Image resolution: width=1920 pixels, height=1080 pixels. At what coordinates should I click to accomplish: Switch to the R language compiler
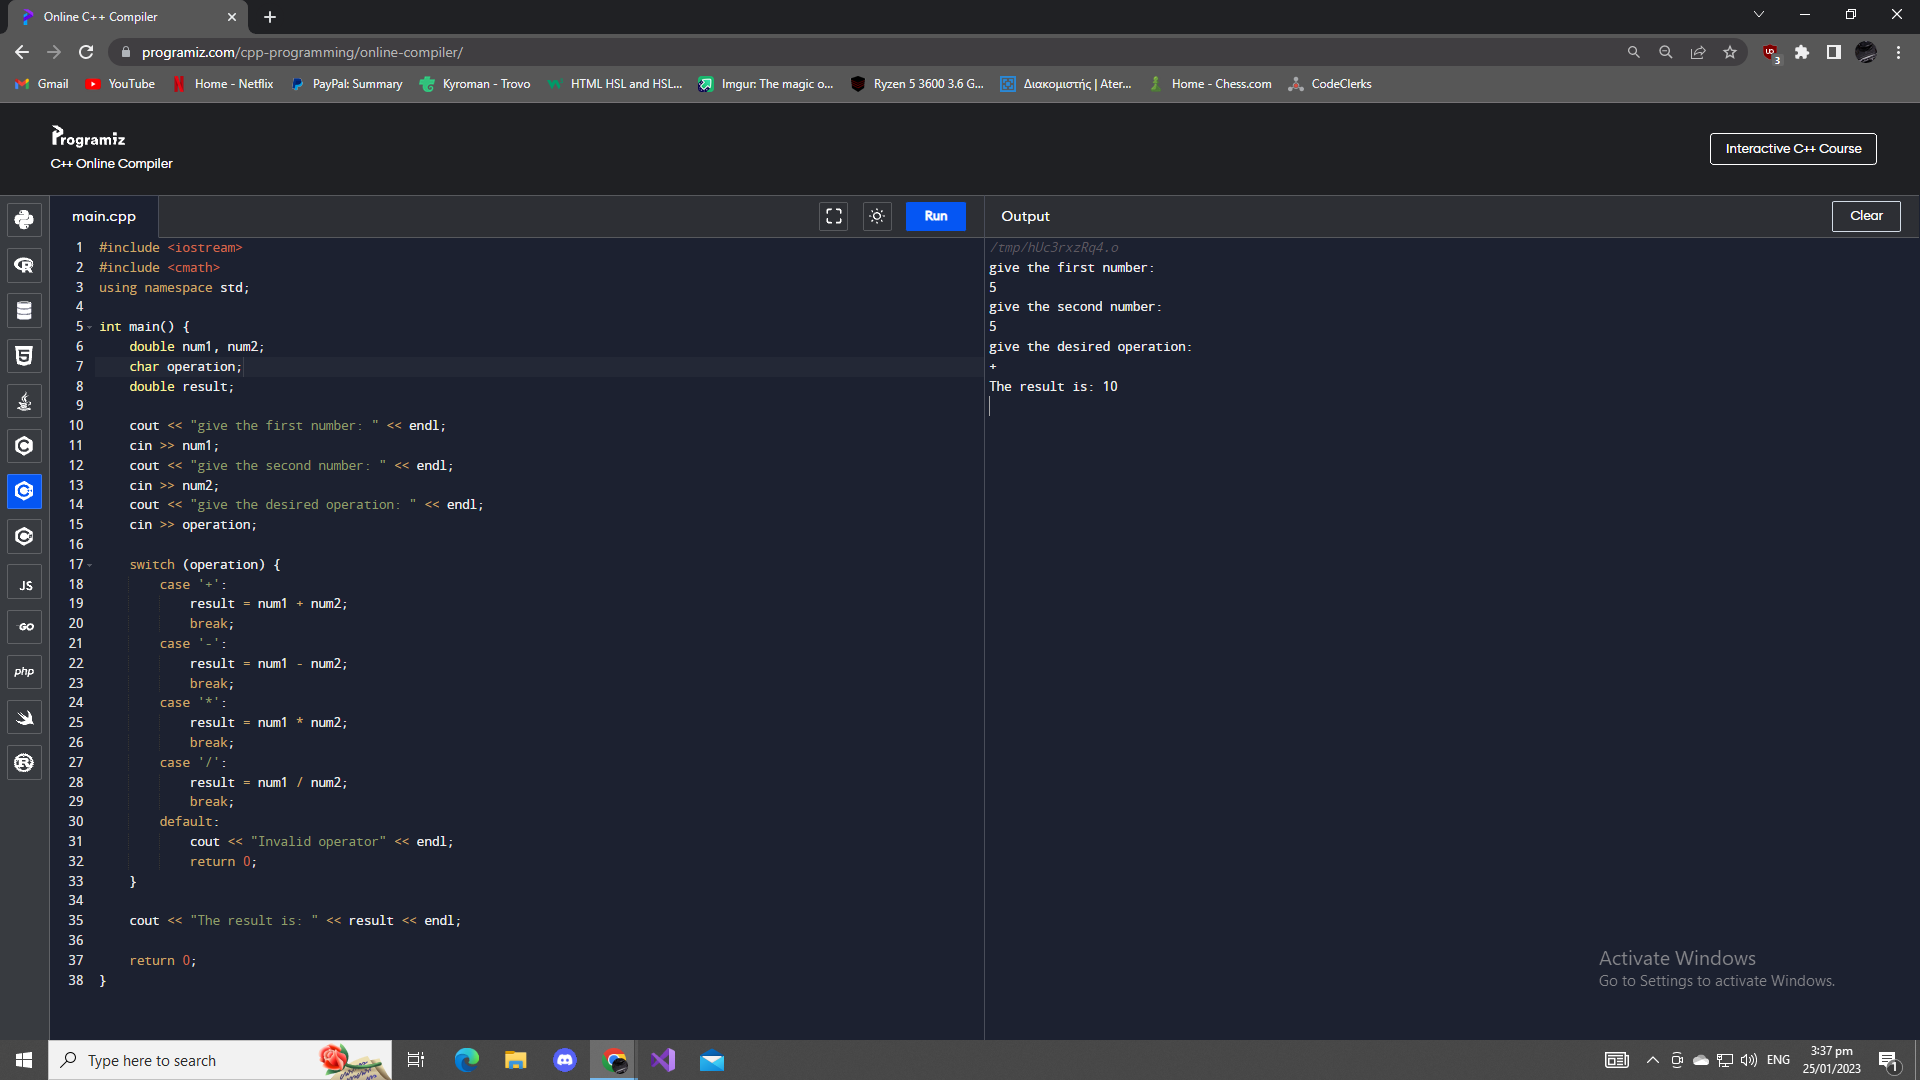click(x=24, y=265)
